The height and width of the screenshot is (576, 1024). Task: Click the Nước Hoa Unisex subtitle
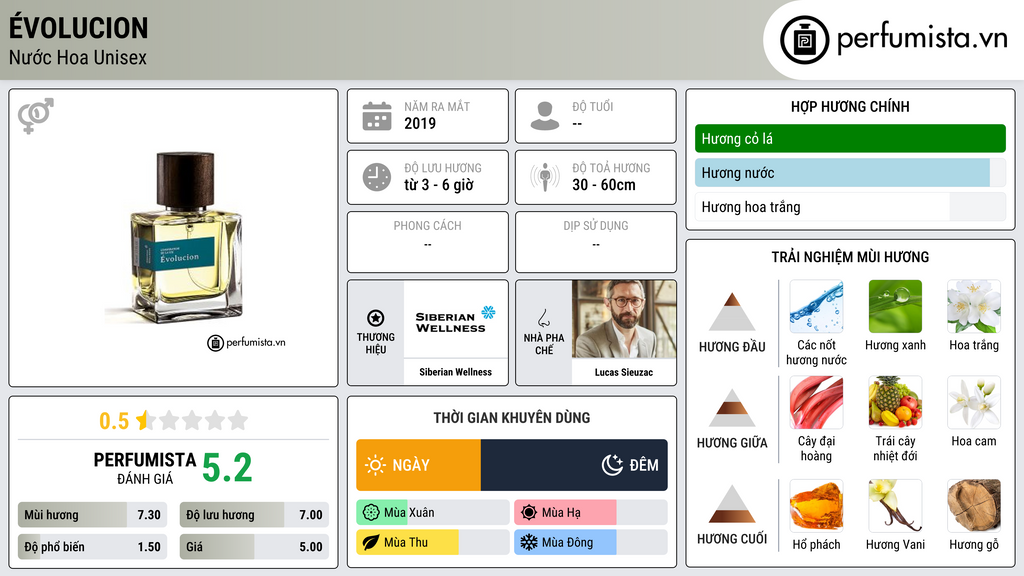click(x=78, y=58)
